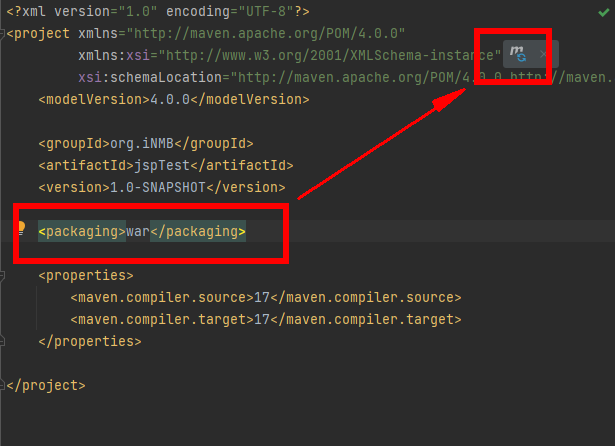Click the opening packaging tag
Viewport: 615px width, 446px height.
tap(82, 231)
